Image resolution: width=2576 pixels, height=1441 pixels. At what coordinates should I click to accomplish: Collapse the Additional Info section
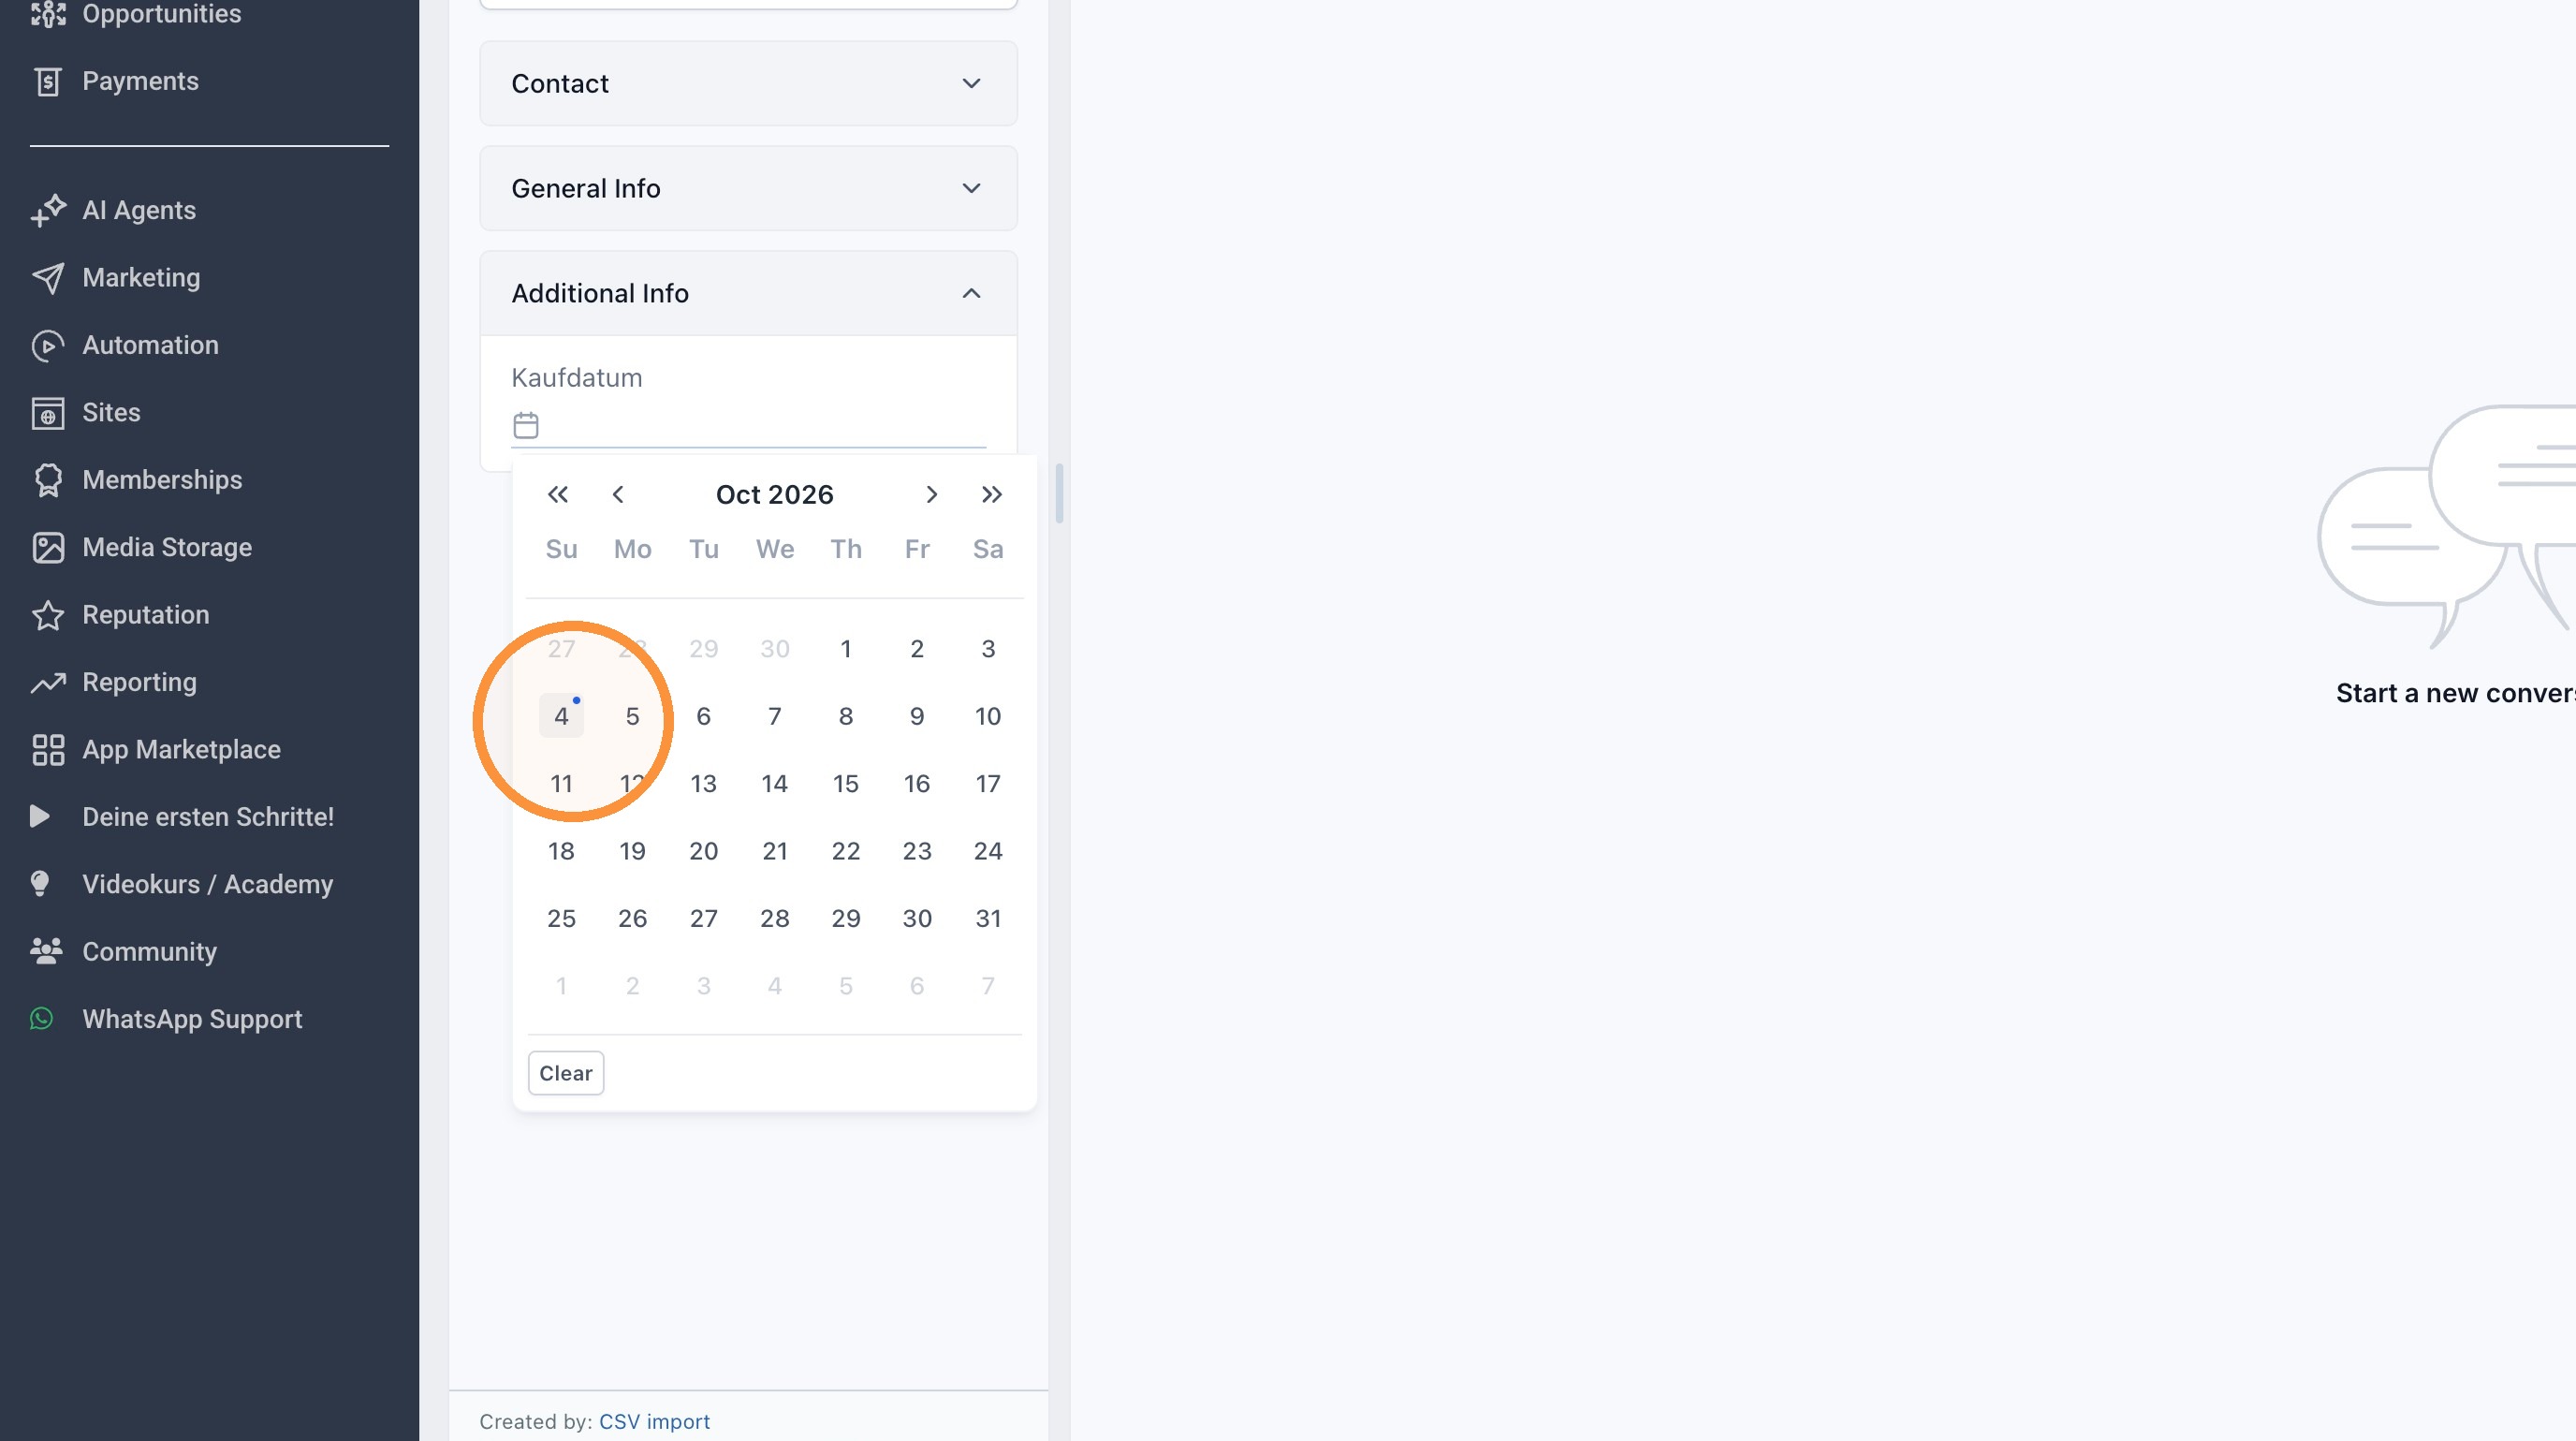[x=748, y=293]
